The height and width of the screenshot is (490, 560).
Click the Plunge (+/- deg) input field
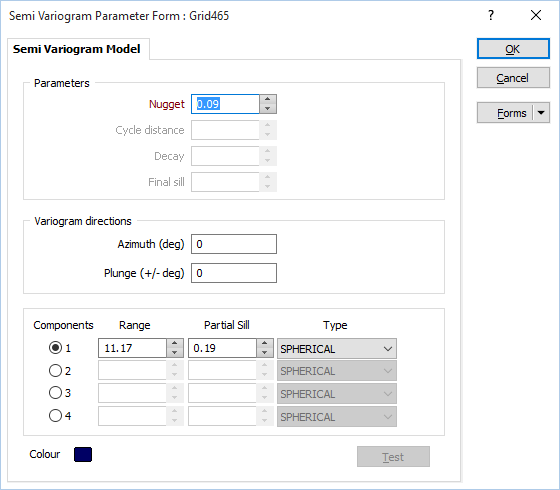[234, 273]
